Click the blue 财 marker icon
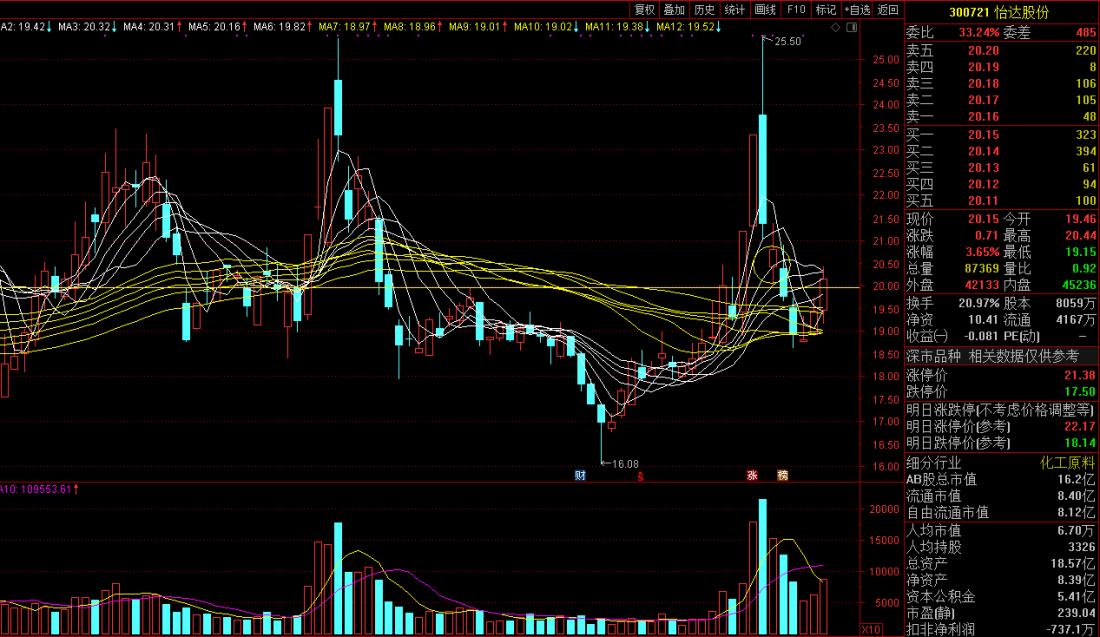1100x637 pixels. pyautogui.click(x=580, y=475)
